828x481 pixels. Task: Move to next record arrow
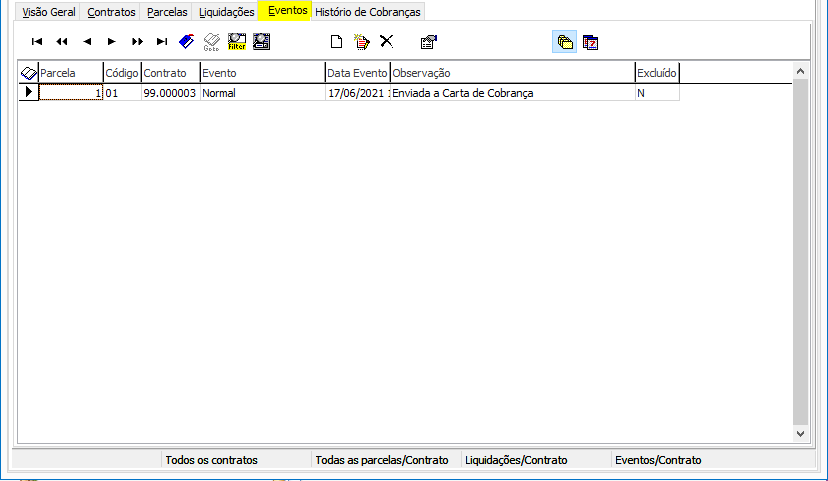(111, 42)
